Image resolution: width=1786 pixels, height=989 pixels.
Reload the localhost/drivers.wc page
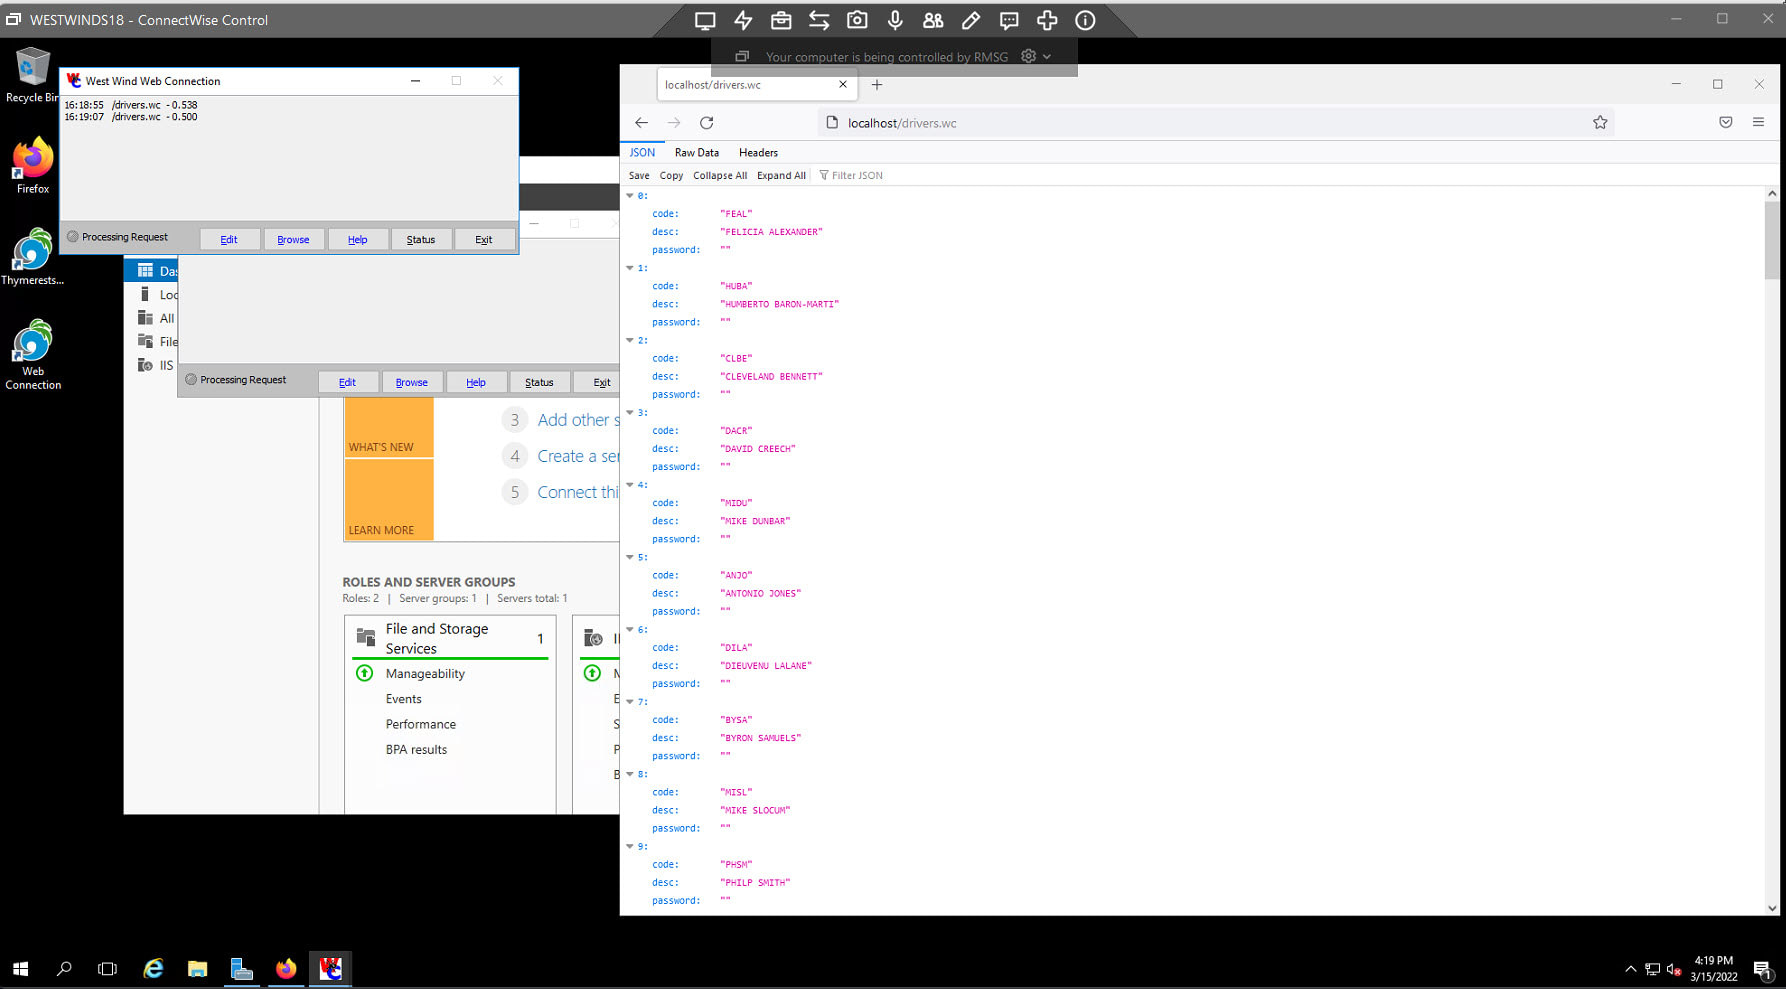(706, 123)
